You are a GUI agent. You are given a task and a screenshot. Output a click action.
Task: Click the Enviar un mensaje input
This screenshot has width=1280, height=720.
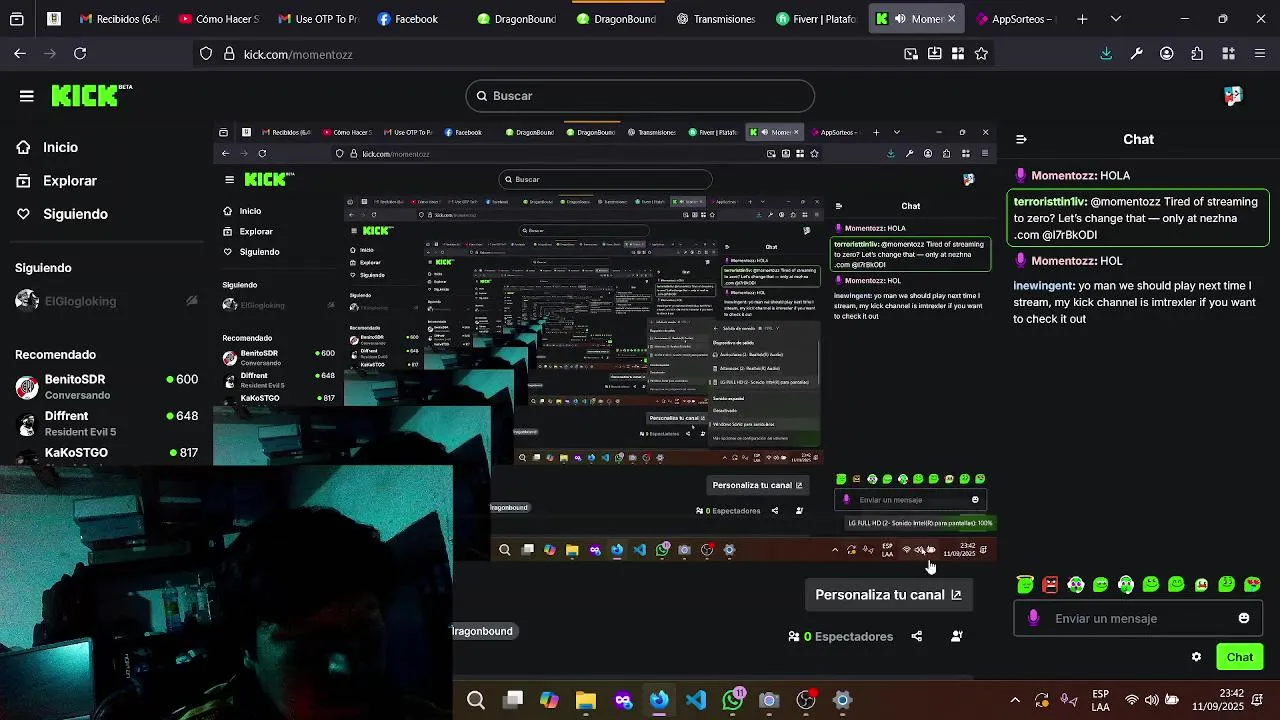1138,618
